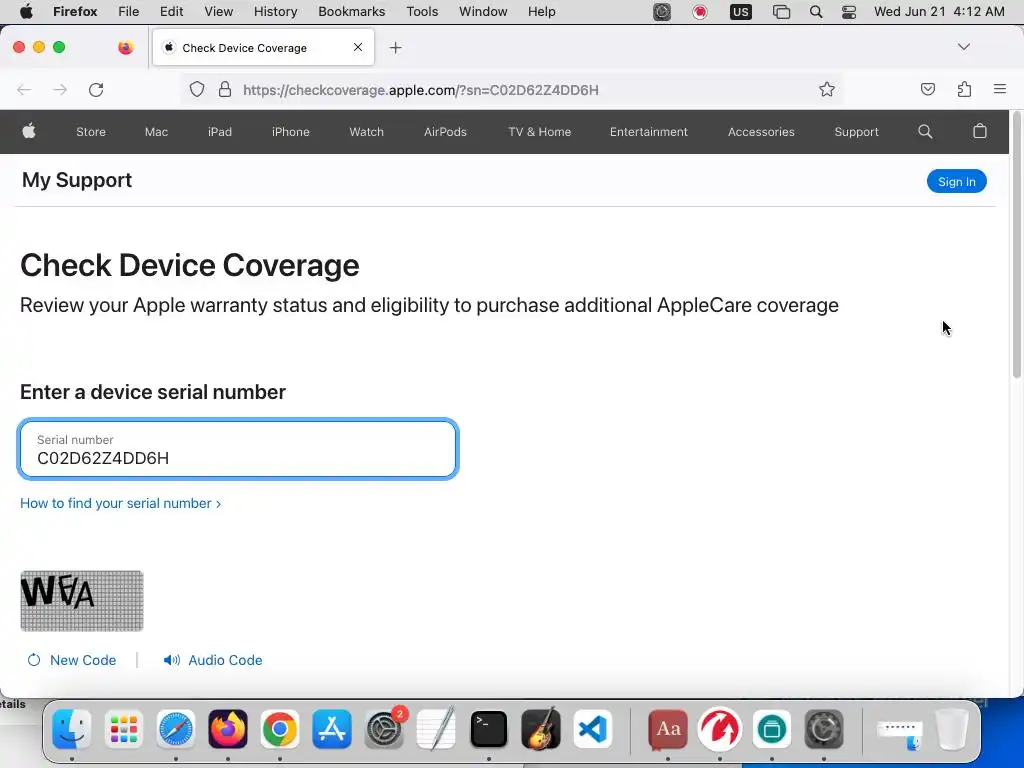Open Accessories in Apple navigation

pyautogui.click(x=761, y=132)
